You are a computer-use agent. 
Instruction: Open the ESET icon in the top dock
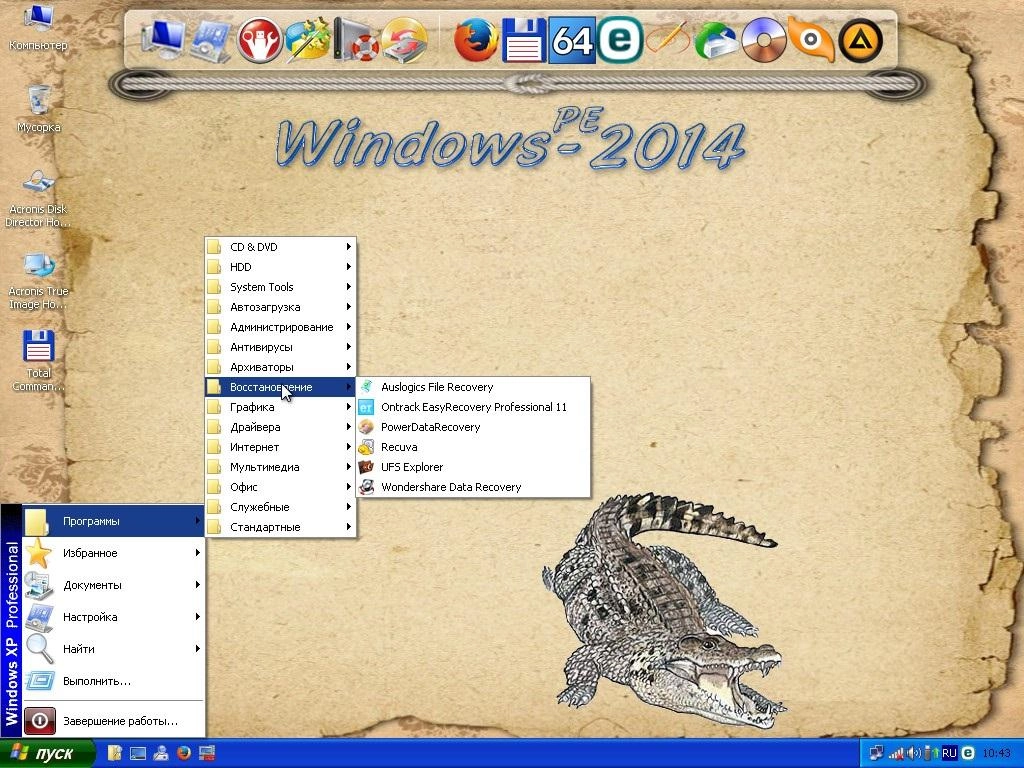click(620, 40)
